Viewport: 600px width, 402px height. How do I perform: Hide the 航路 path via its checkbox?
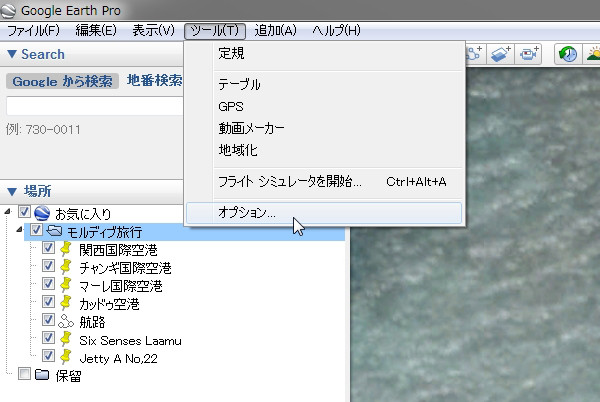pyautogui.click(x=48, y=319)
